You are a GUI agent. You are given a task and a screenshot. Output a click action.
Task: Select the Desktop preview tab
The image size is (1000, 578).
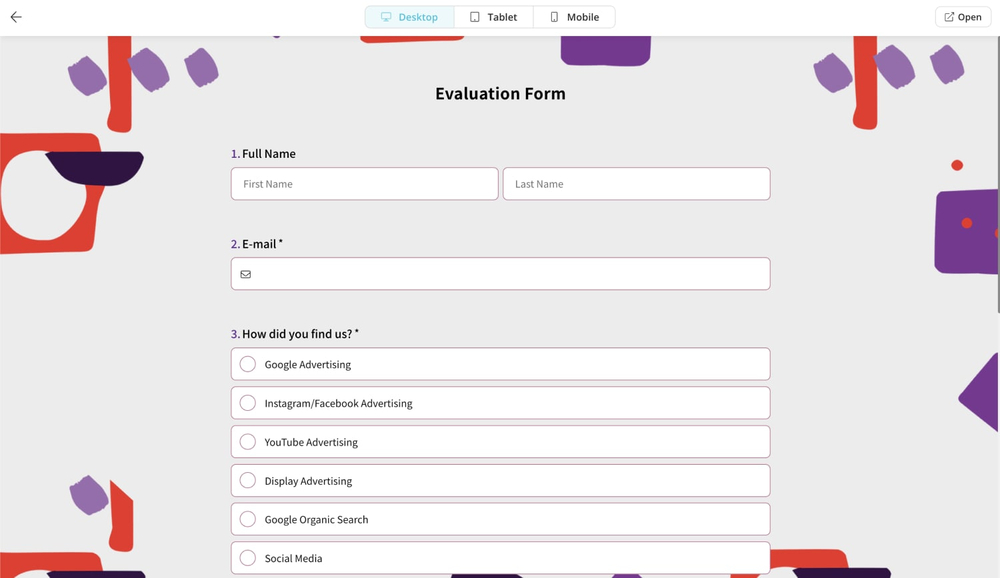409,17
